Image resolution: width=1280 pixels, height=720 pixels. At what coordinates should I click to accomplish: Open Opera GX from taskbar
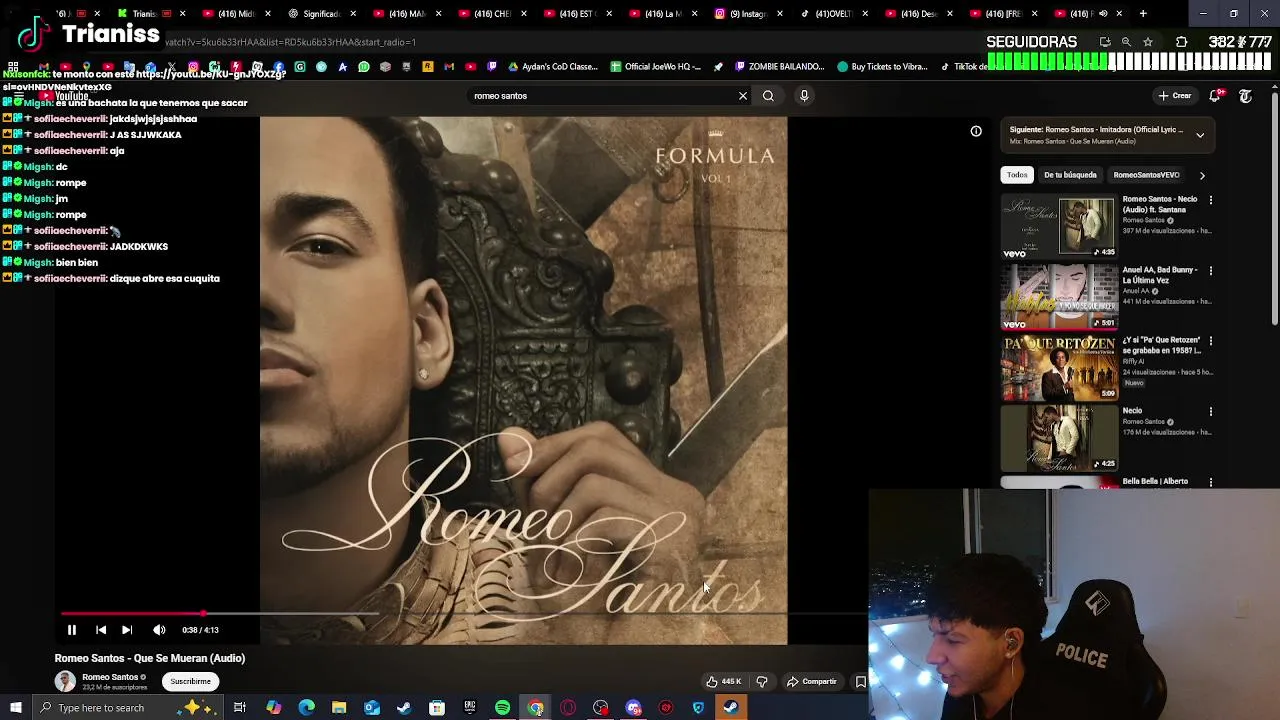(568, 708)
